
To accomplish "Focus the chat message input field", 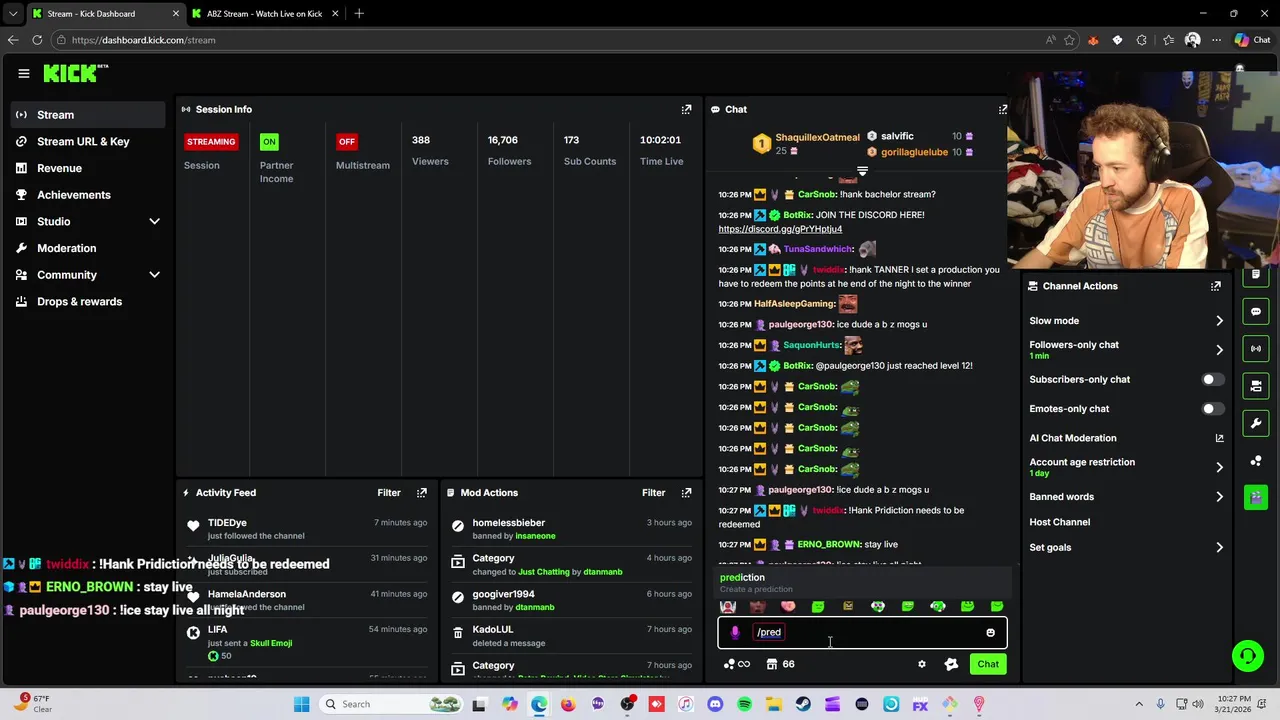I will point(862,632).
